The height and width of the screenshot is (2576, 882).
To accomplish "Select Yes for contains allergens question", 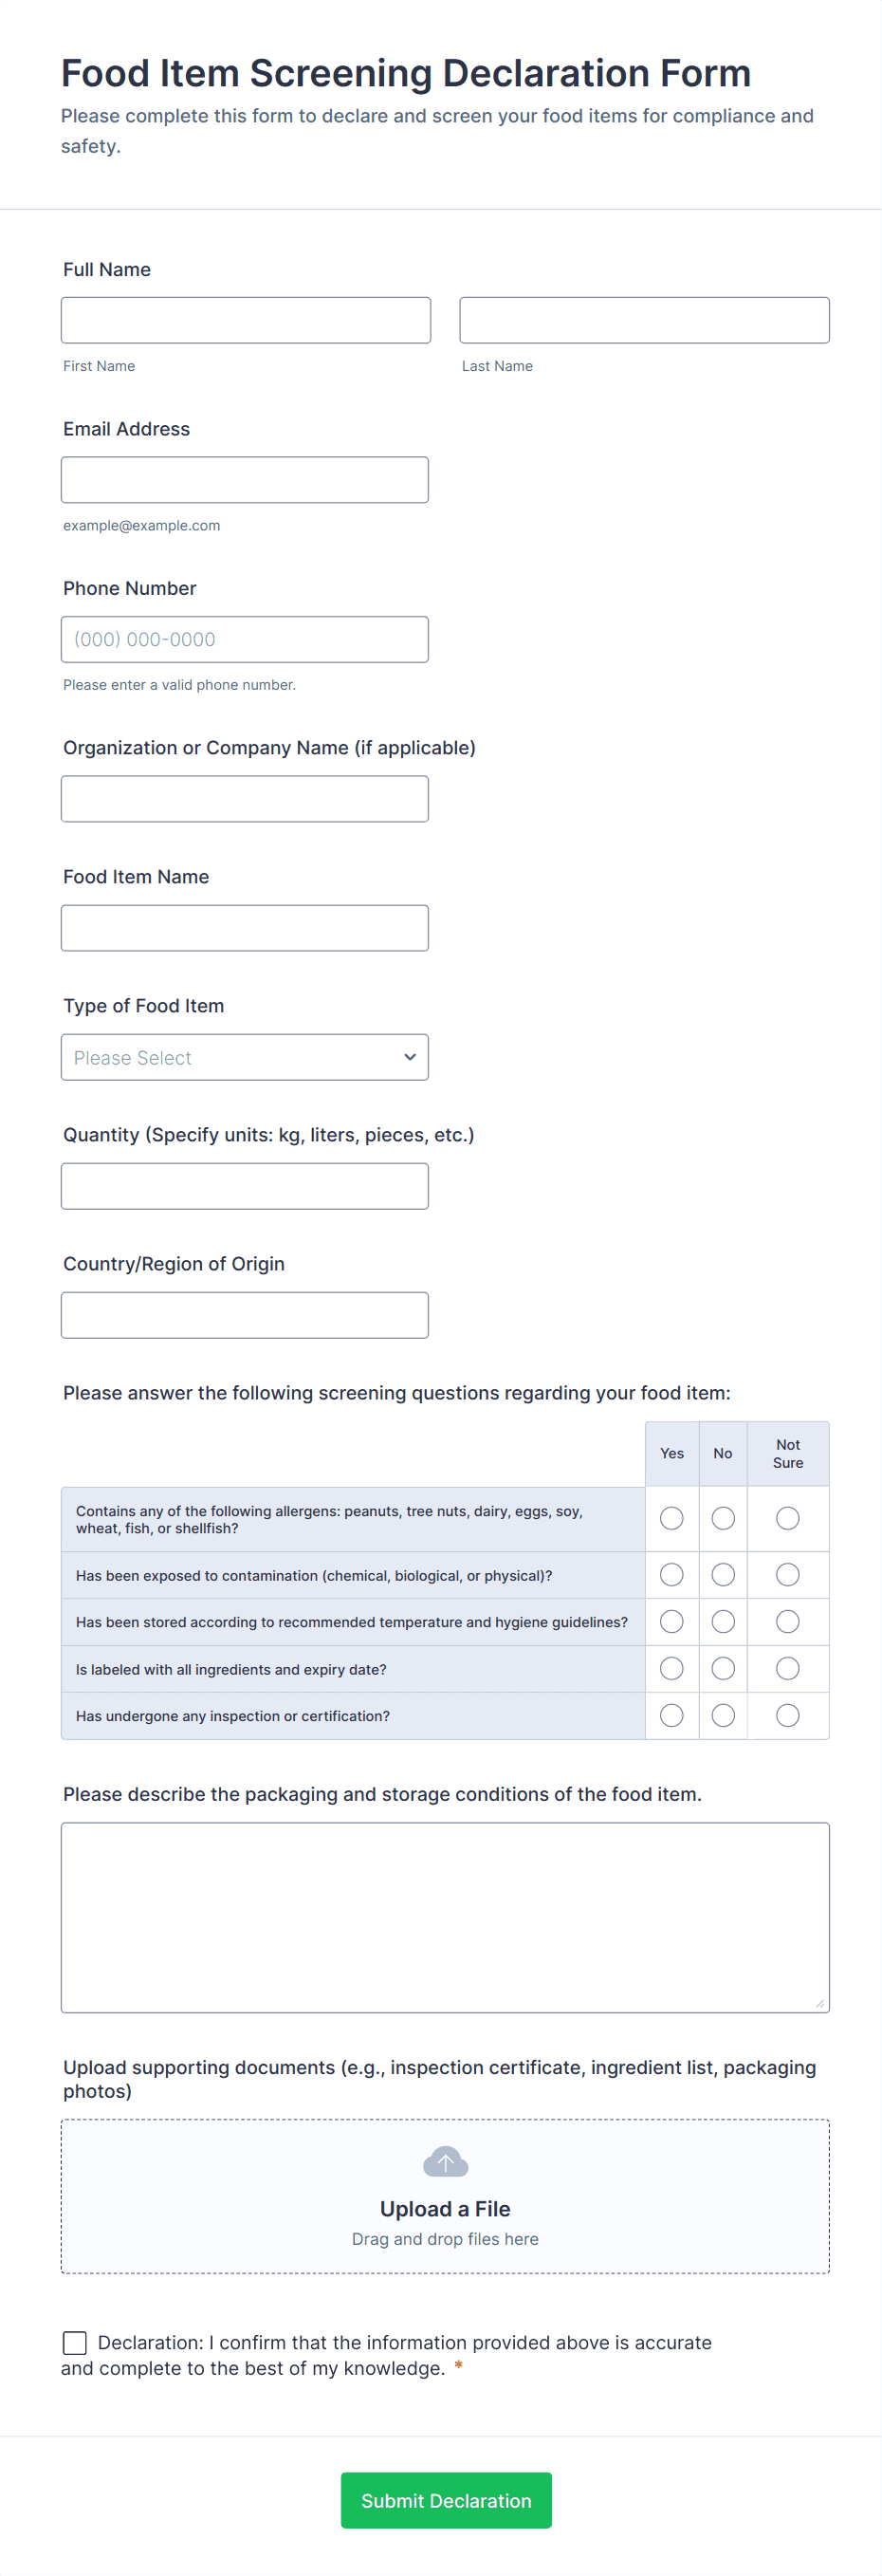I will (671, 1518).
